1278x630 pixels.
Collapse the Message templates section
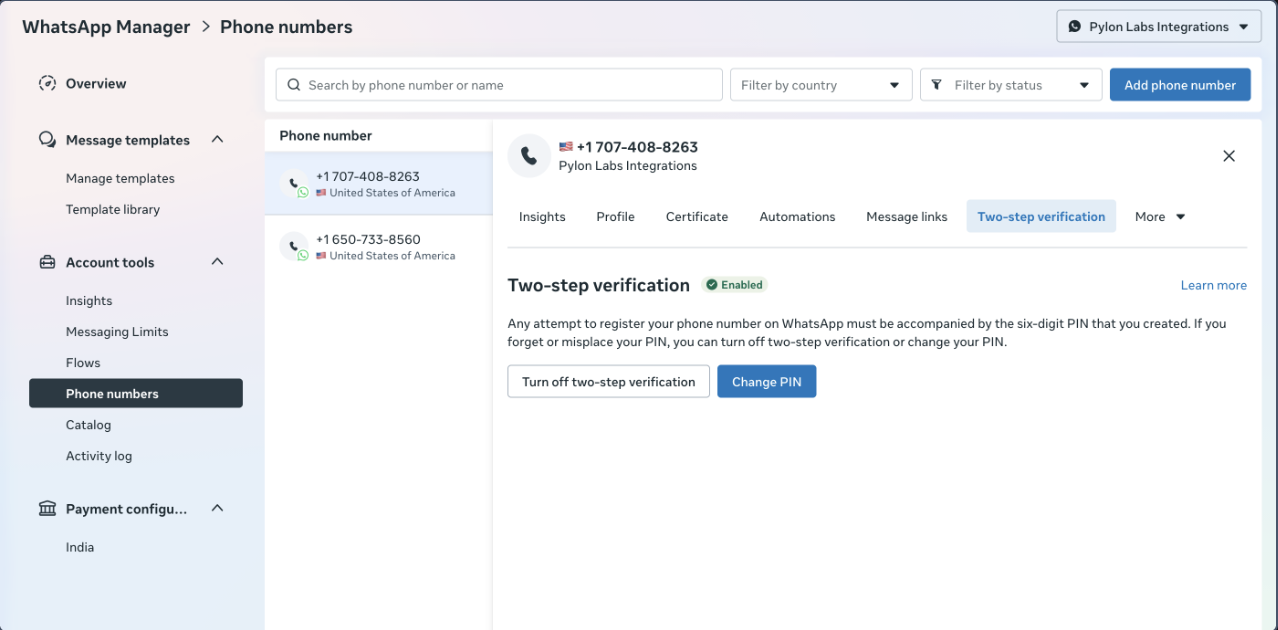[x=218, y=140]
